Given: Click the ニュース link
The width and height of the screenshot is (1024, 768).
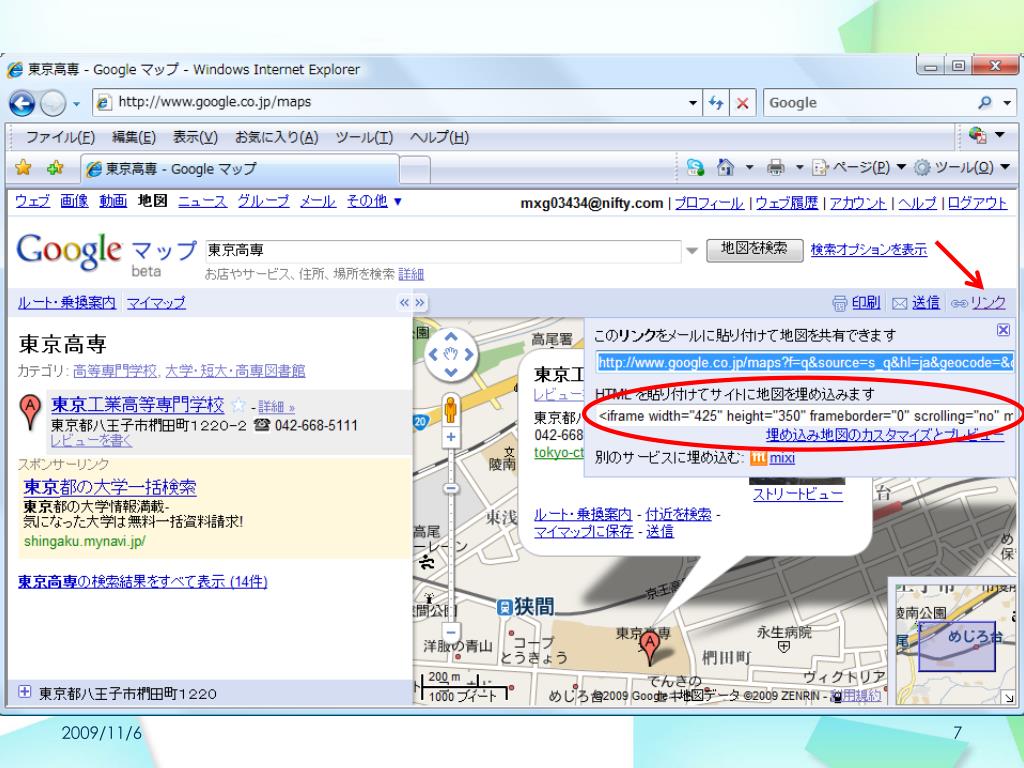Looking at the screenshot, I should 202,201.
